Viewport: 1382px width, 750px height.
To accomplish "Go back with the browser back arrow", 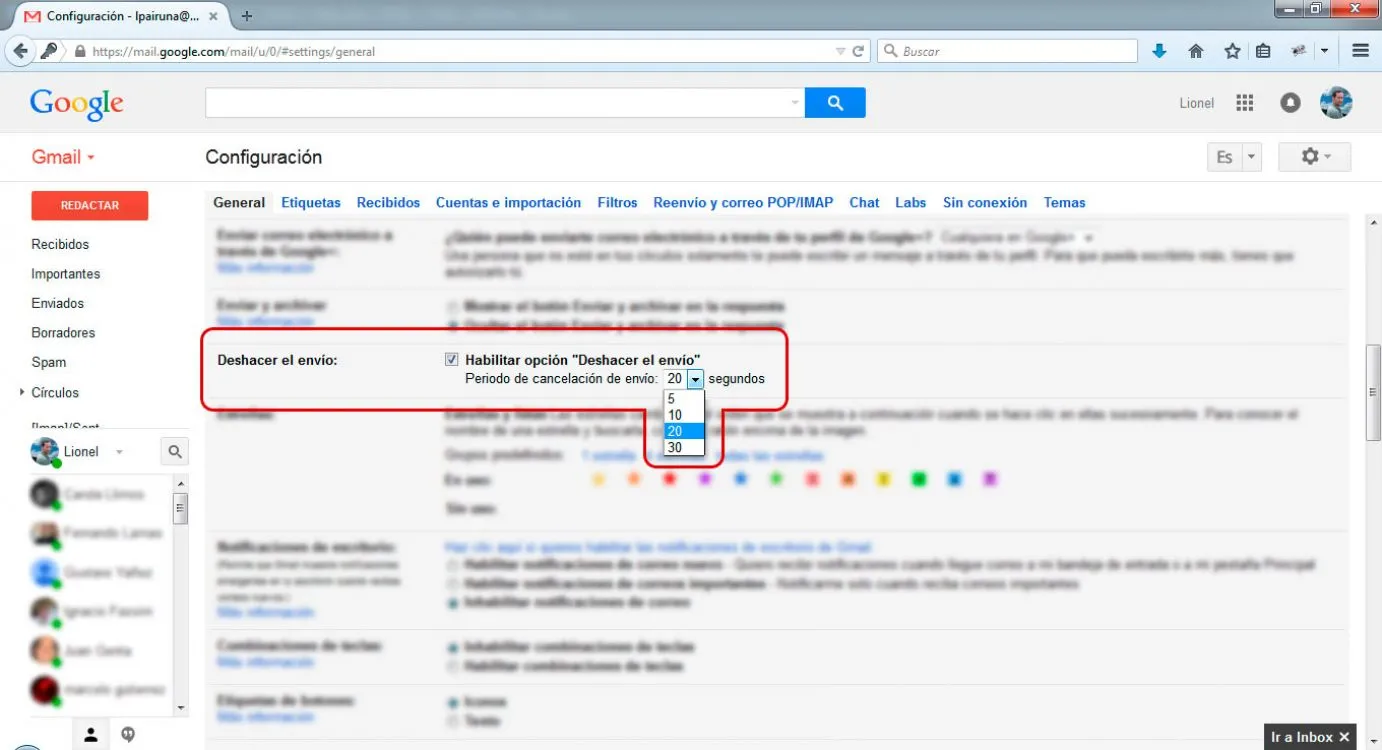I will coord(19,51).
